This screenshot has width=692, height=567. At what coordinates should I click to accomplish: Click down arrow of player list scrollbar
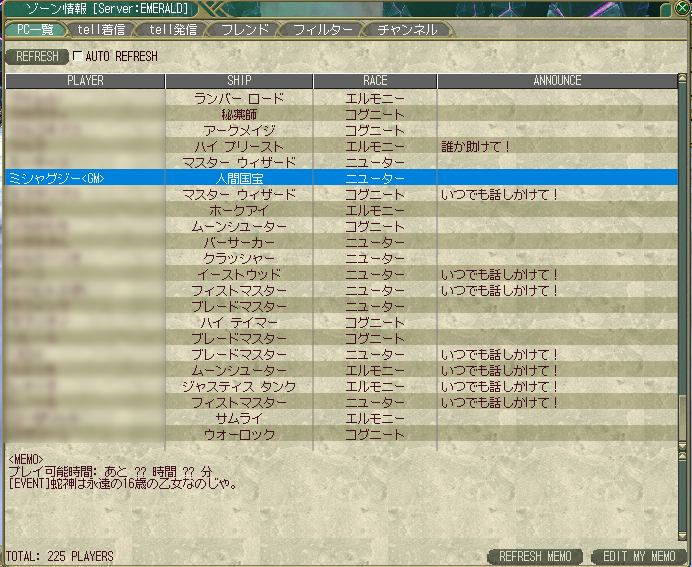tap(683, 446)
